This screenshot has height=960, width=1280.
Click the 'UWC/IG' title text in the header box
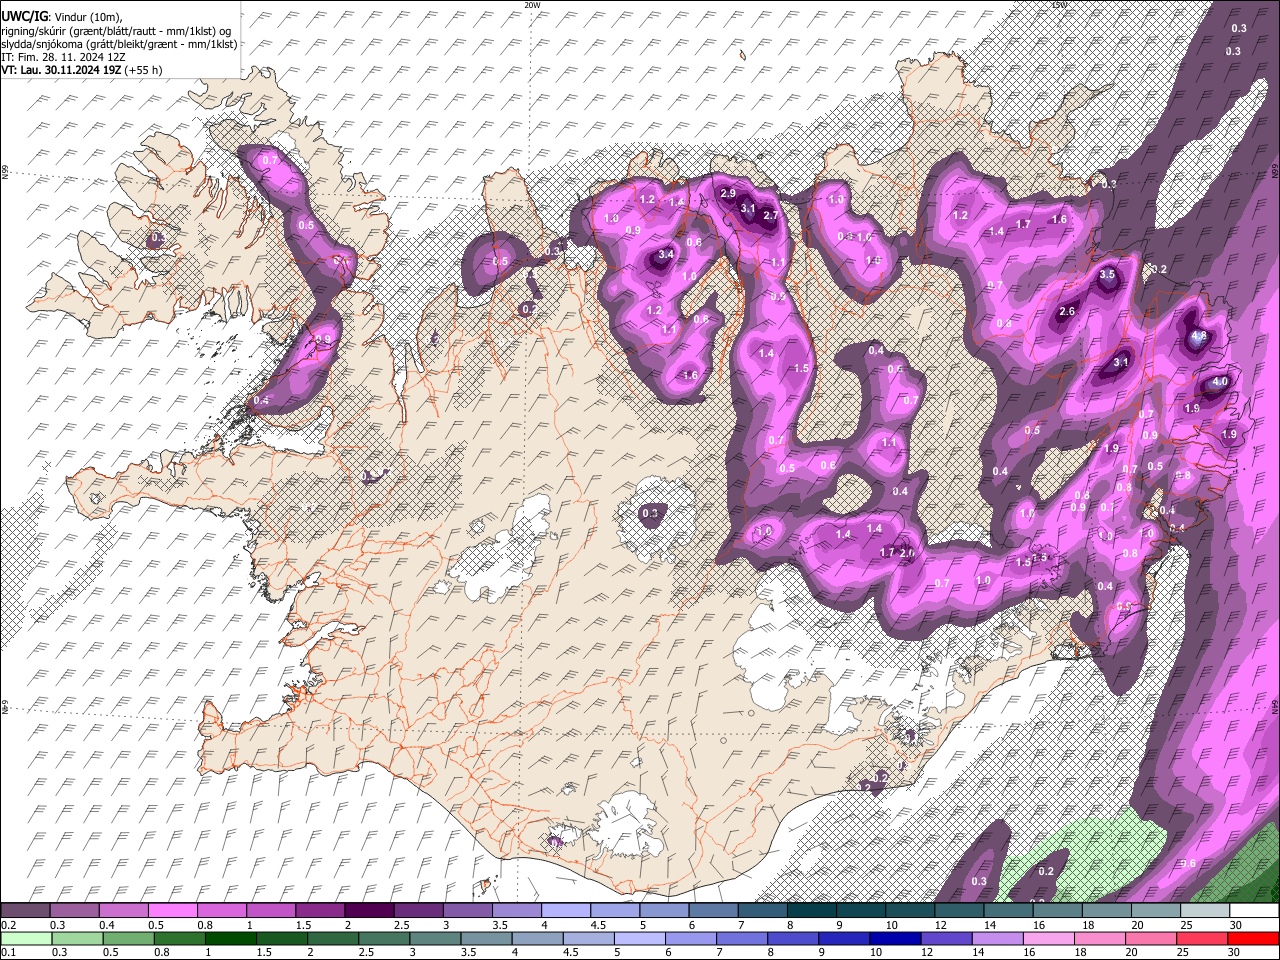coord(24,17)
